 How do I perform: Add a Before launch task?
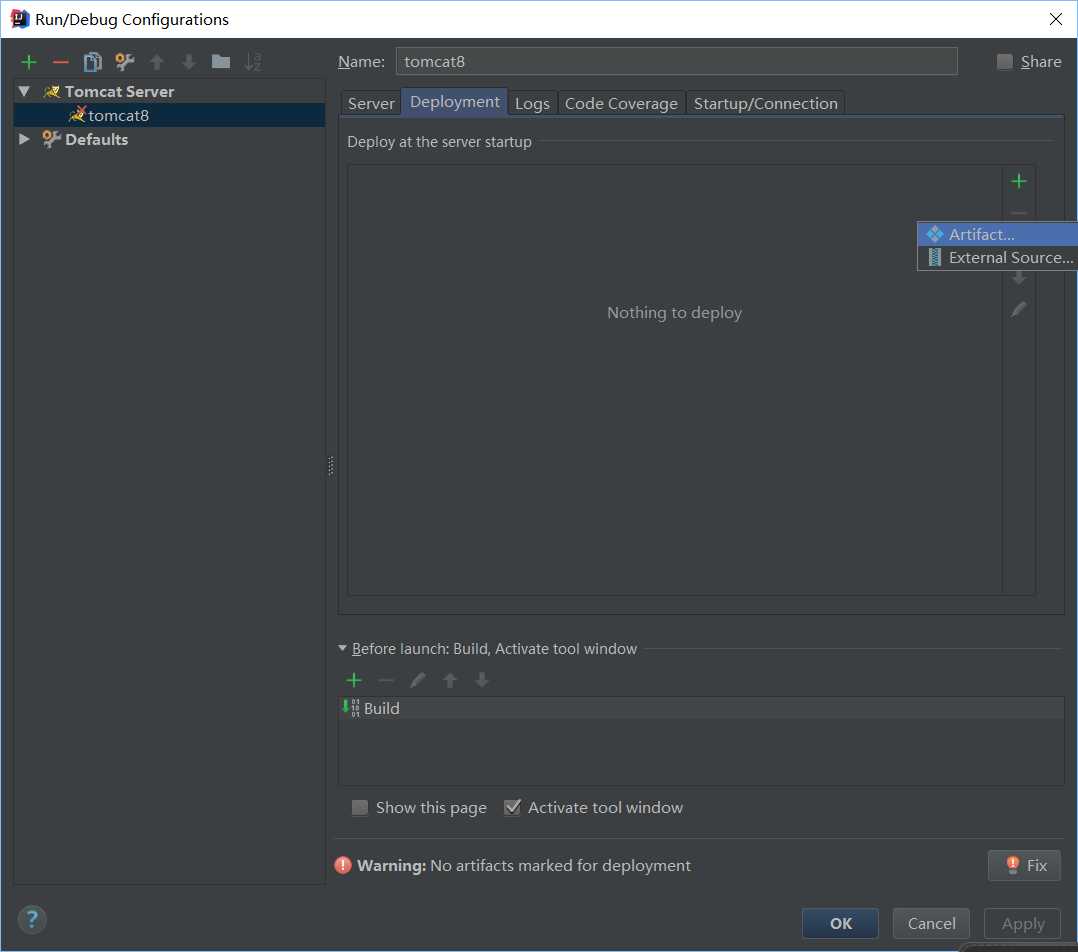(354, 680)
